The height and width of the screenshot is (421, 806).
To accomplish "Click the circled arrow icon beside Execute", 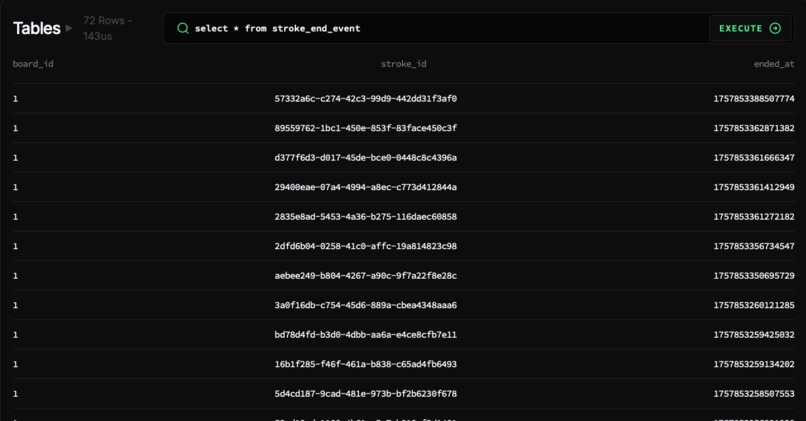I will pos(775,28).
